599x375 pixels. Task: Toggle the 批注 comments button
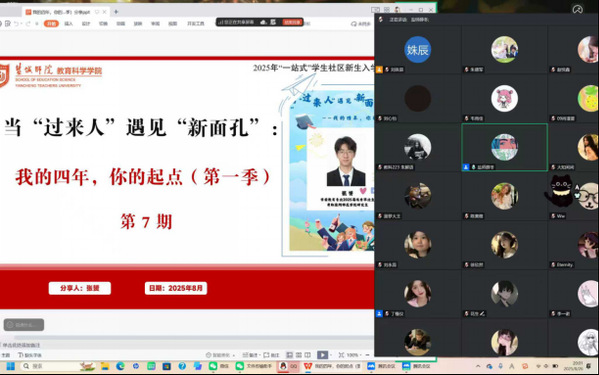tap(272, 355)
